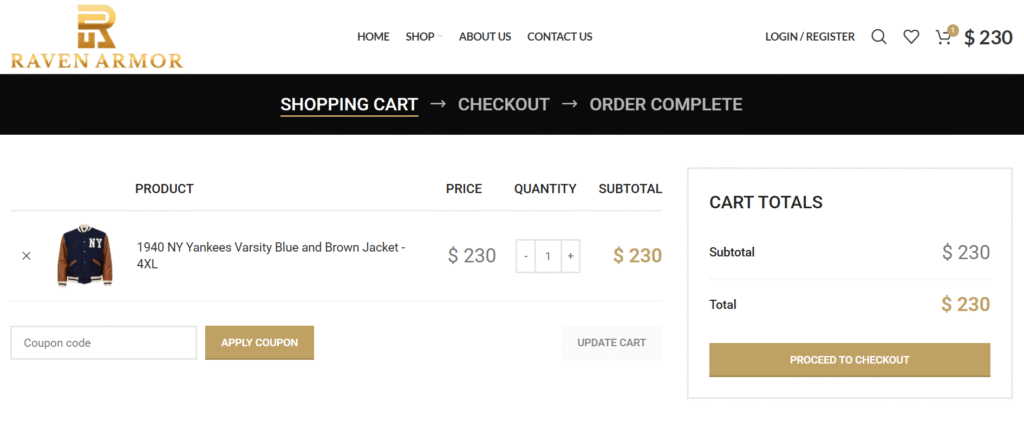Image resolution: width=1024 pixels, height=442 pixels.
Task: Remove the Yankees jacket with X icon
Action: coord(26,256)
